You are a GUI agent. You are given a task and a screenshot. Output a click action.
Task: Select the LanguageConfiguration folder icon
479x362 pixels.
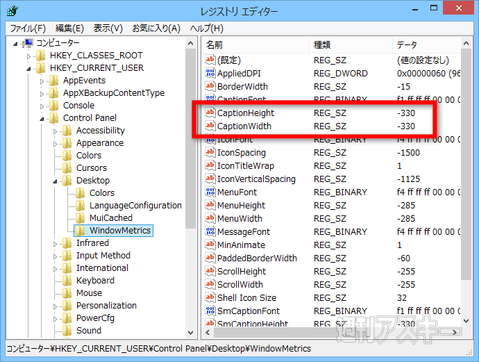tap(80, 205)
